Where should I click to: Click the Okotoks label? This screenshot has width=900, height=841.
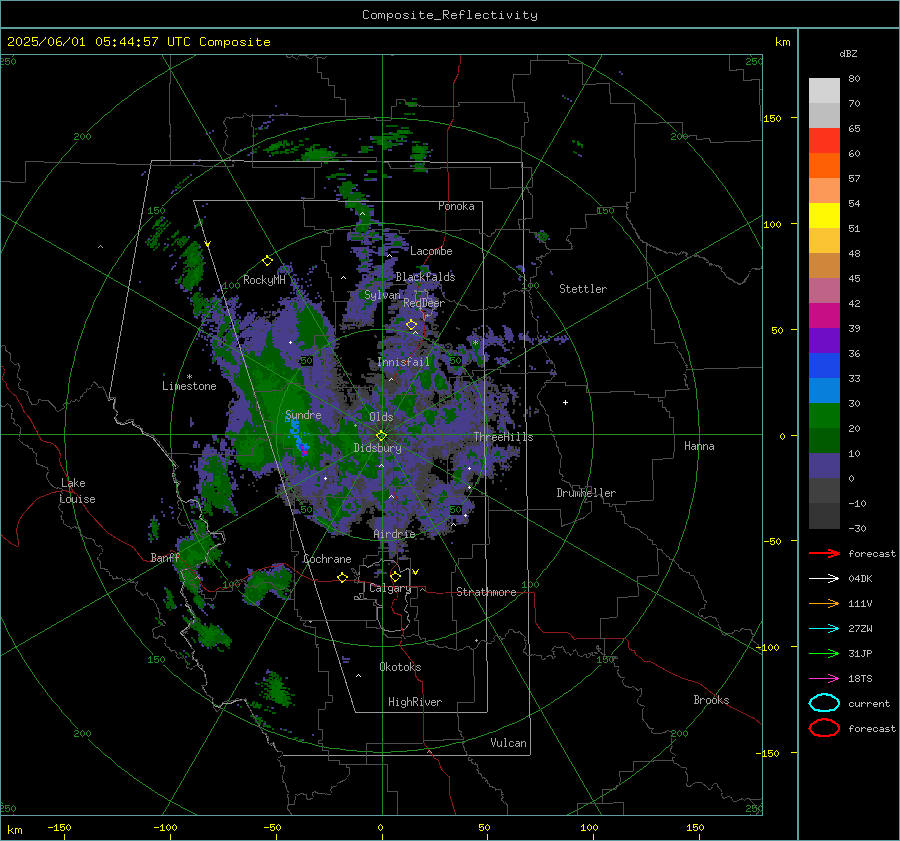(x=400, y=667)
